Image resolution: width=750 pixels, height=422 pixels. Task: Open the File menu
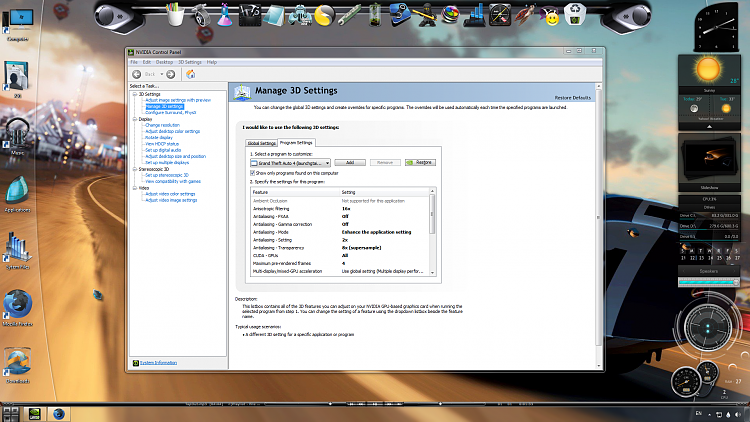pyautogui.click(x=134, y=62)
